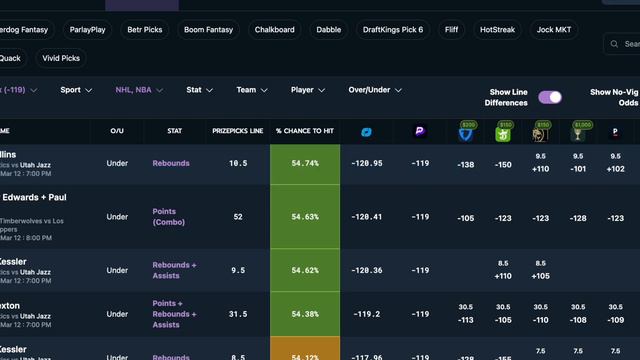The width and height of the screenshot is (640, 360).
Task: Switch to the Boom Fantasy tab
Action: (x=208, y=30)
